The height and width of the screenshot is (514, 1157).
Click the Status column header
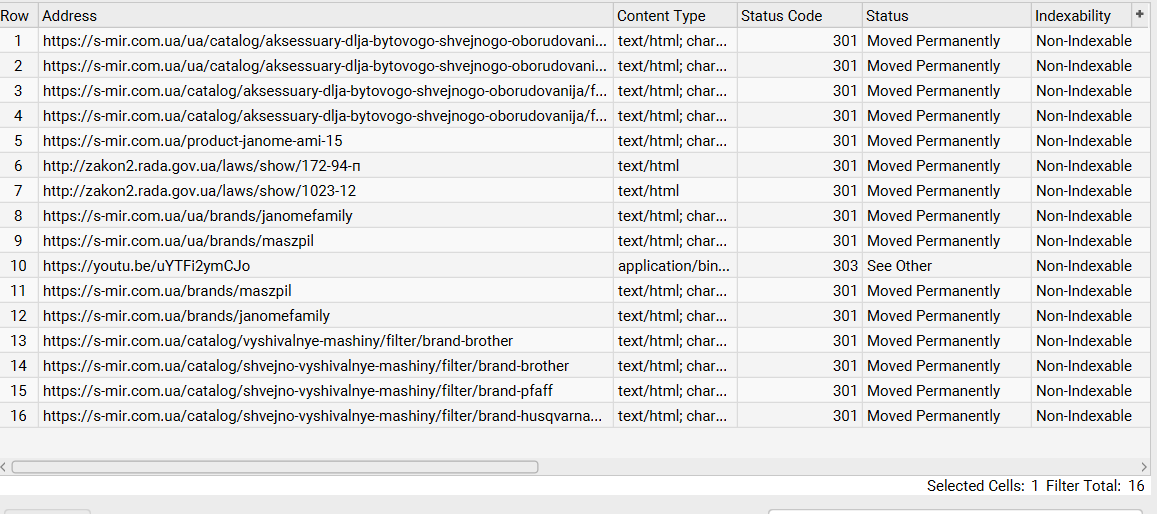pyautogui.click(x=945, y=16)
